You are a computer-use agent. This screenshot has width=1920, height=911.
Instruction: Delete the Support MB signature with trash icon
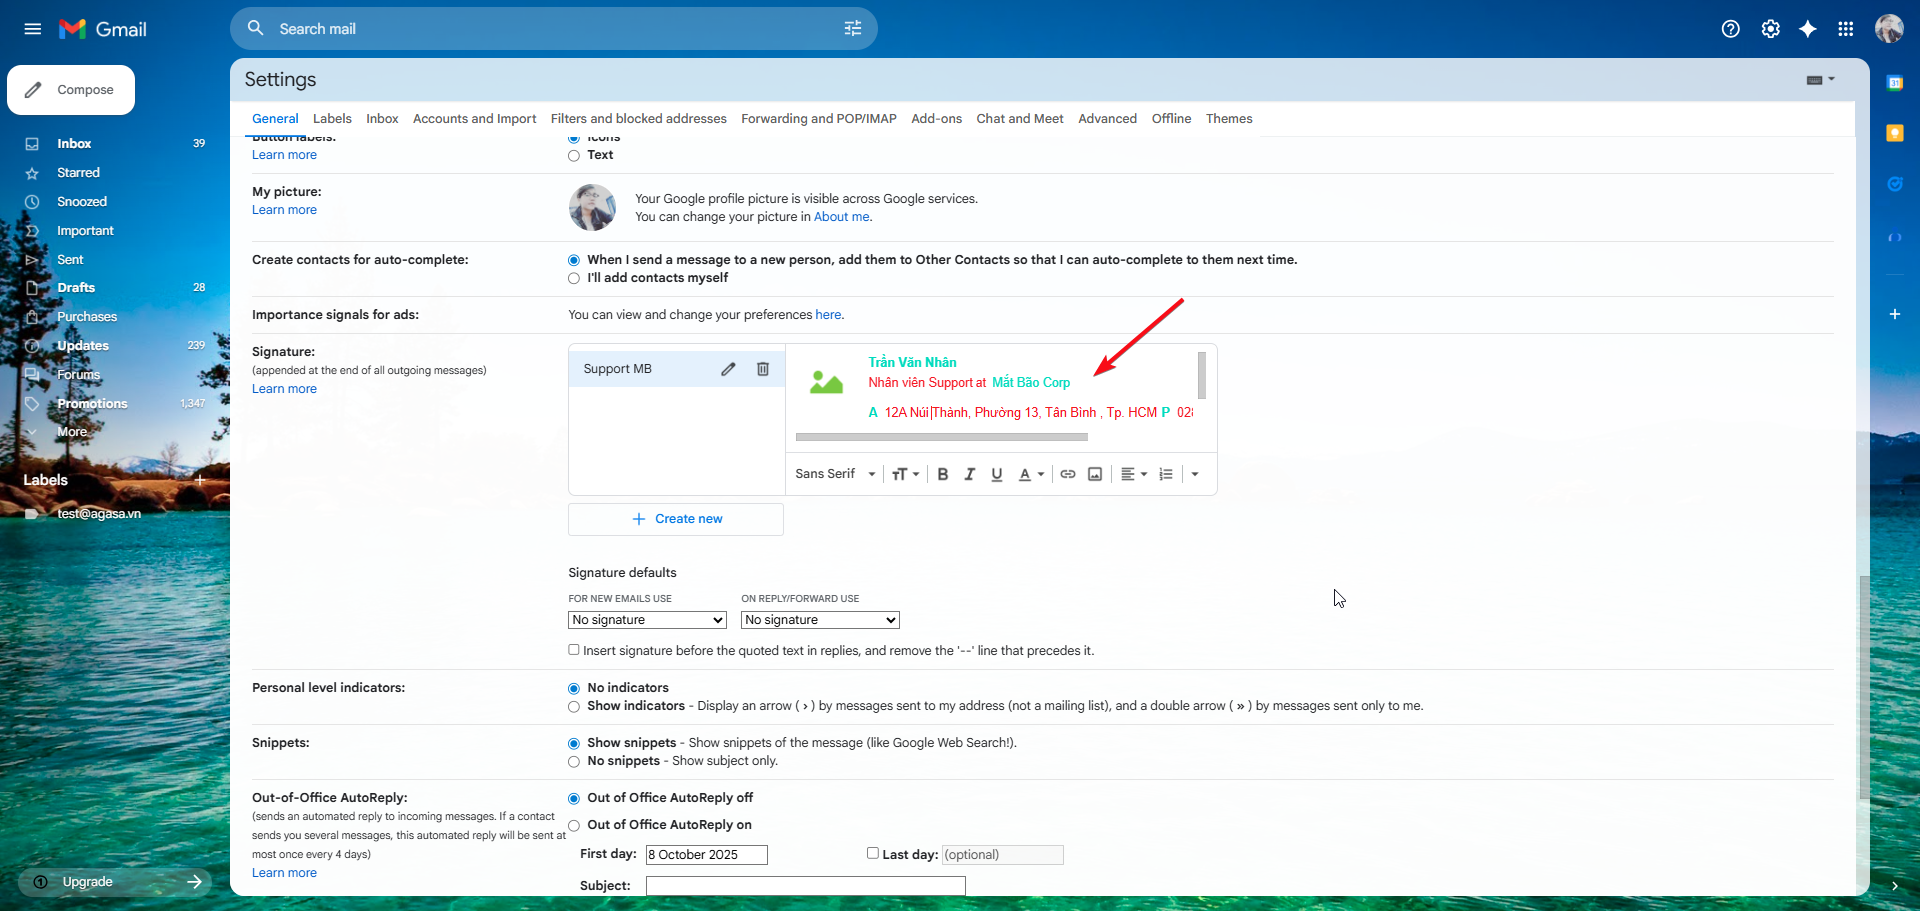tap(763, 369)
